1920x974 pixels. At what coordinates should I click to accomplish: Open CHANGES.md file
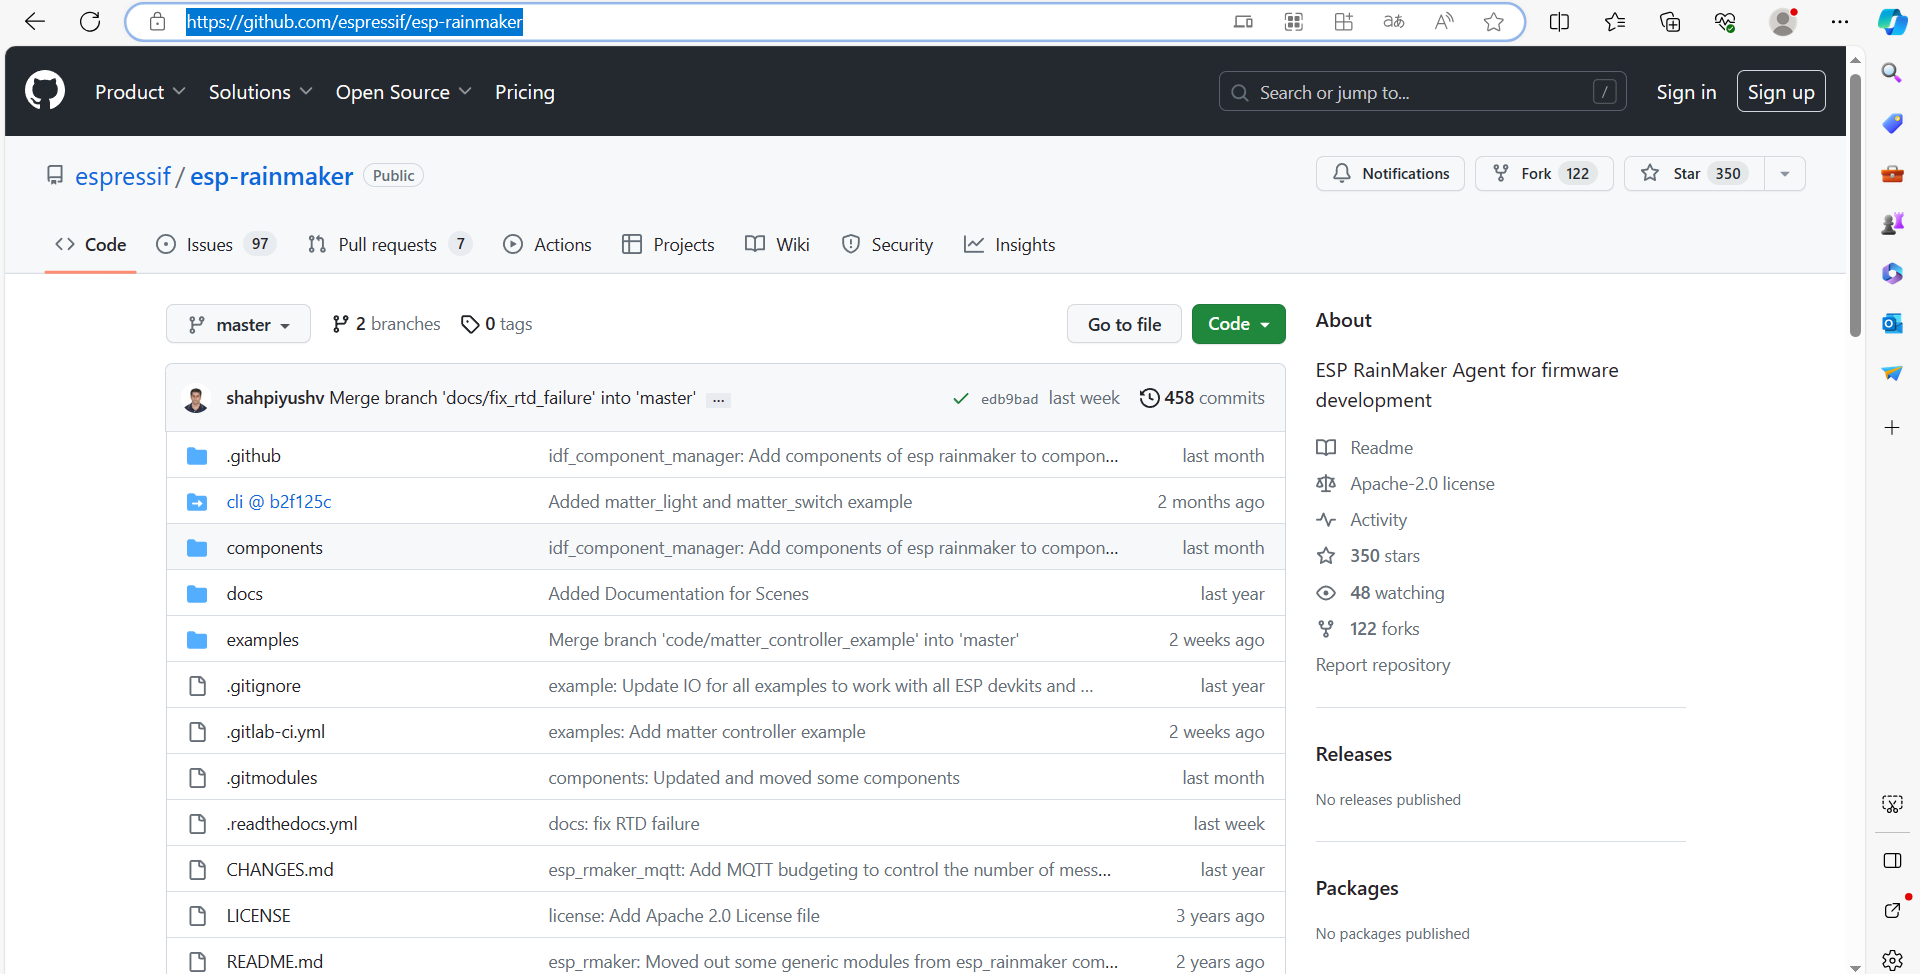point(280,870)
